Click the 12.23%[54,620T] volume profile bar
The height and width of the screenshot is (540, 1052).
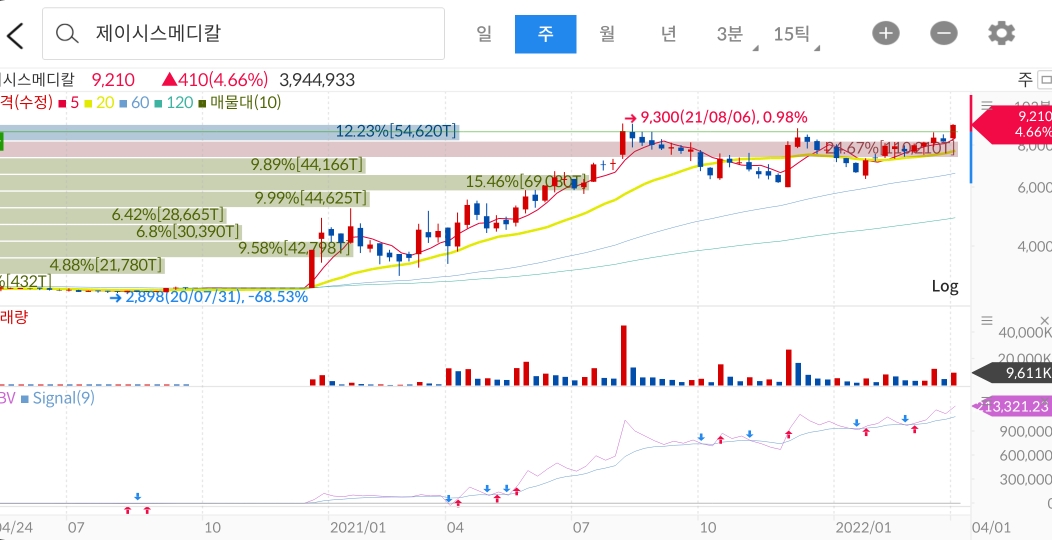pos(229,131)
